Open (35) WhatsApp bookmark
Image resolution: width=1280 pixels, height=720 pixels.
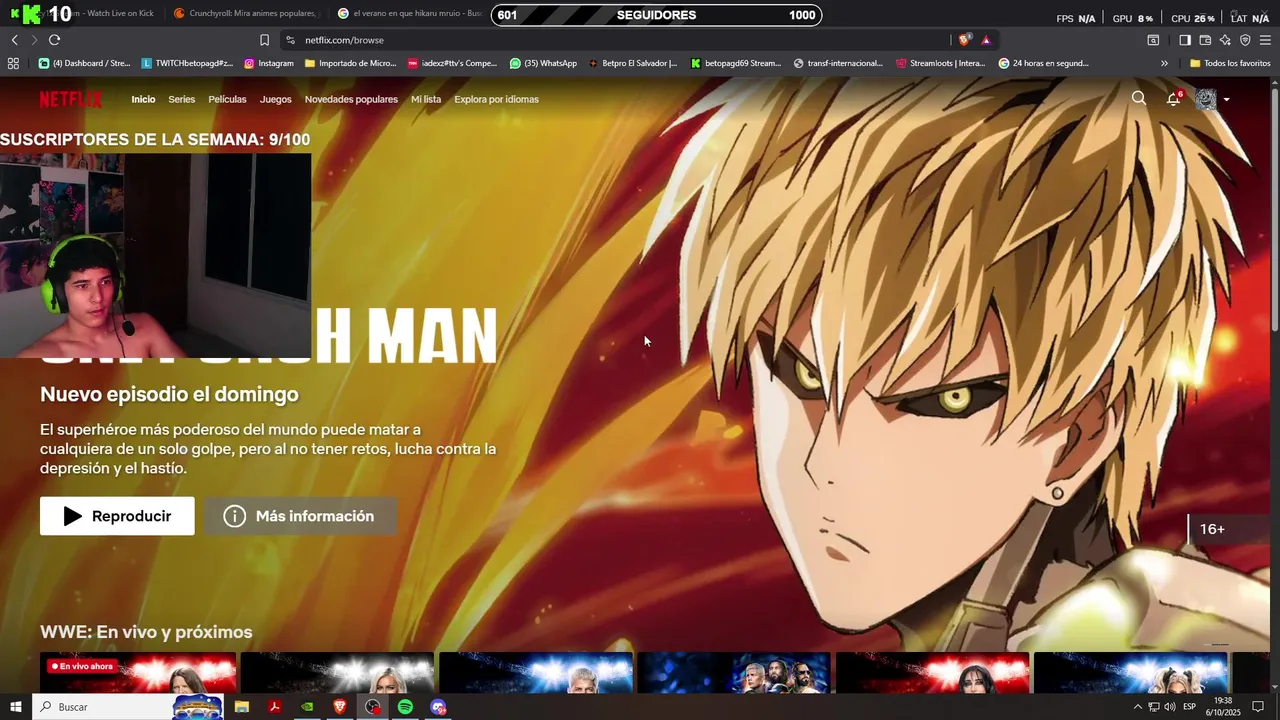tap(543, 63)
